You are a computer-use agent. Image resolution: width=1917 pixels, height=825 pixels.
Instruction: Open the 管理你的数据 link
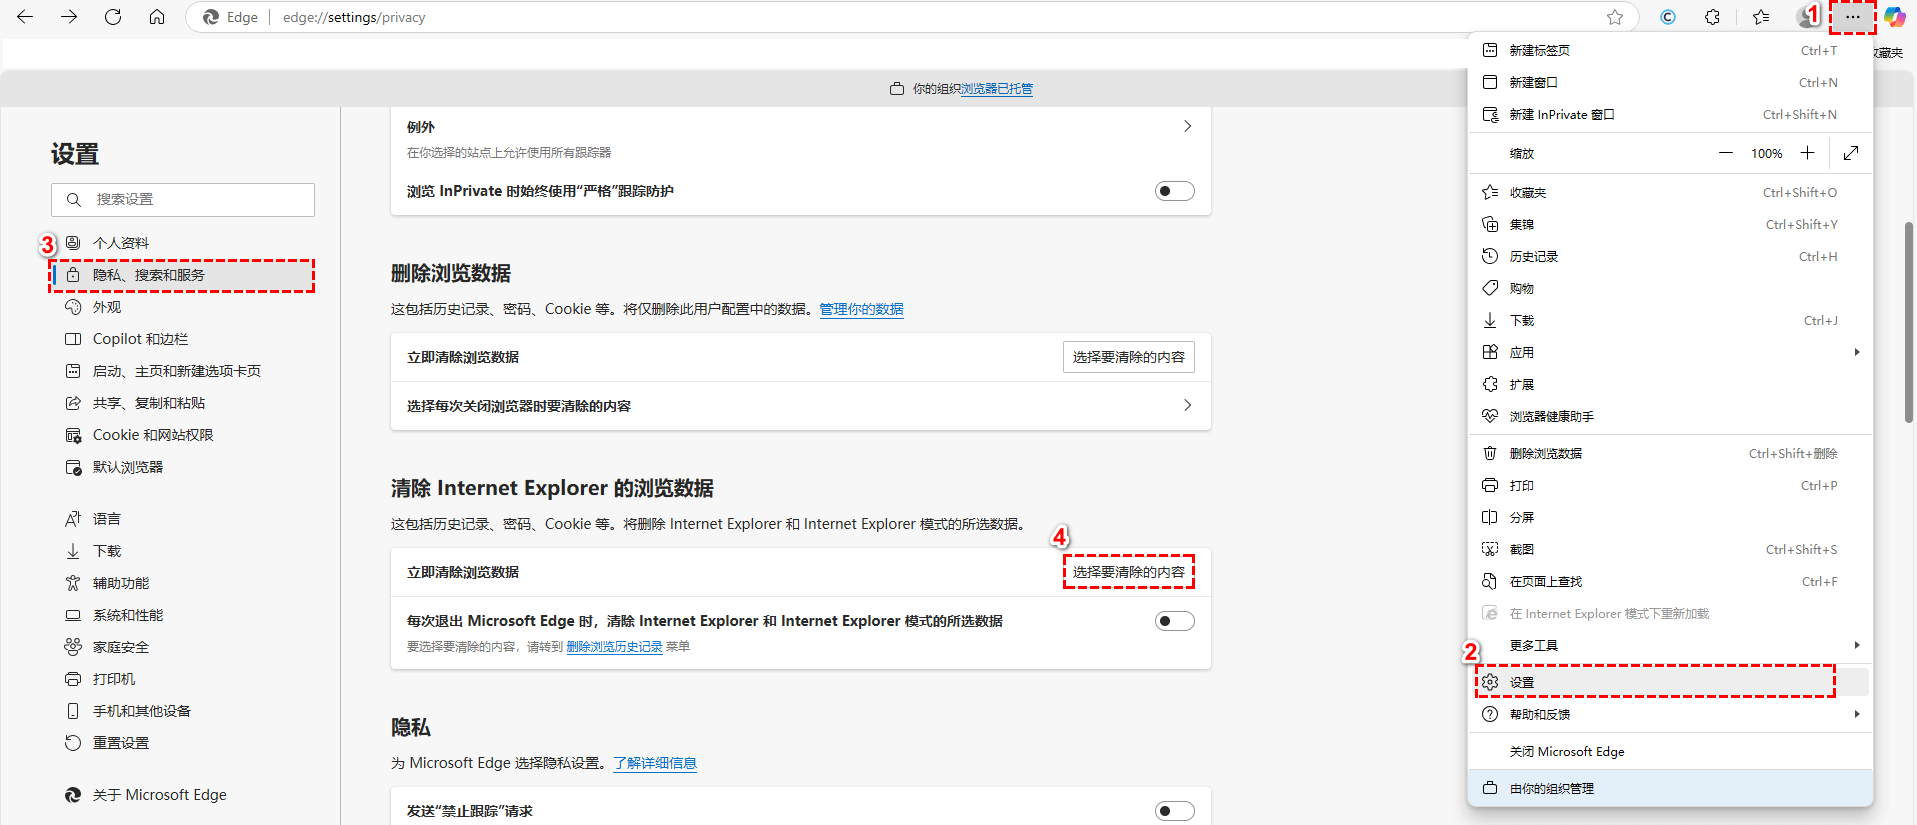pos(861,310)
